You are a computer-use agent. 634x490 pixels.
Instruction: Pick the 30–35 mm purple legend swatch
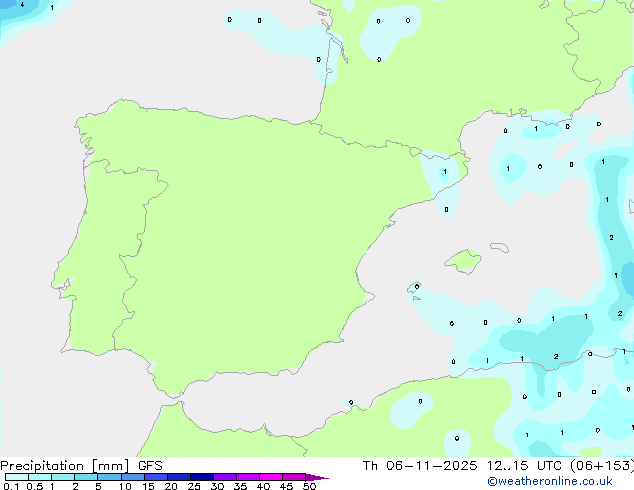tap(225, 477)
